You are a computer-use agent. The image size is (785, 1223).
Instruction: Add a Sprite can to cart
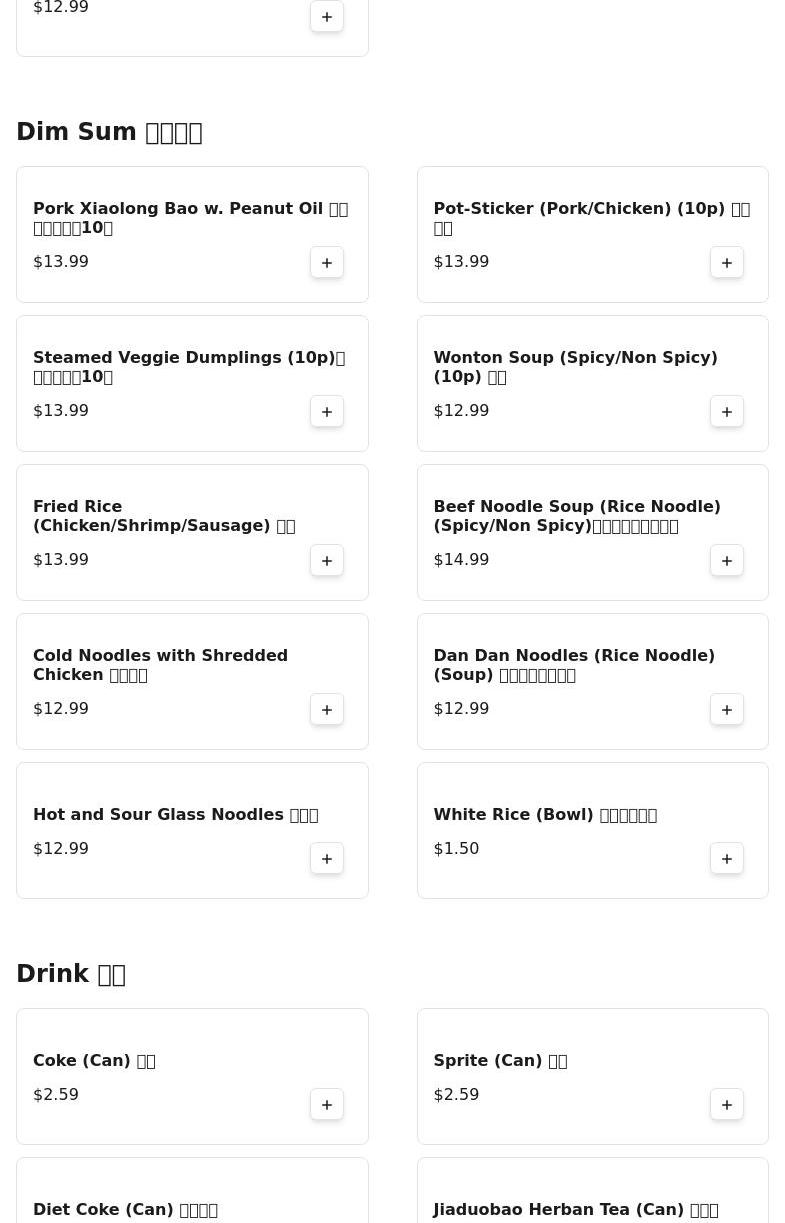(727, 1104)
